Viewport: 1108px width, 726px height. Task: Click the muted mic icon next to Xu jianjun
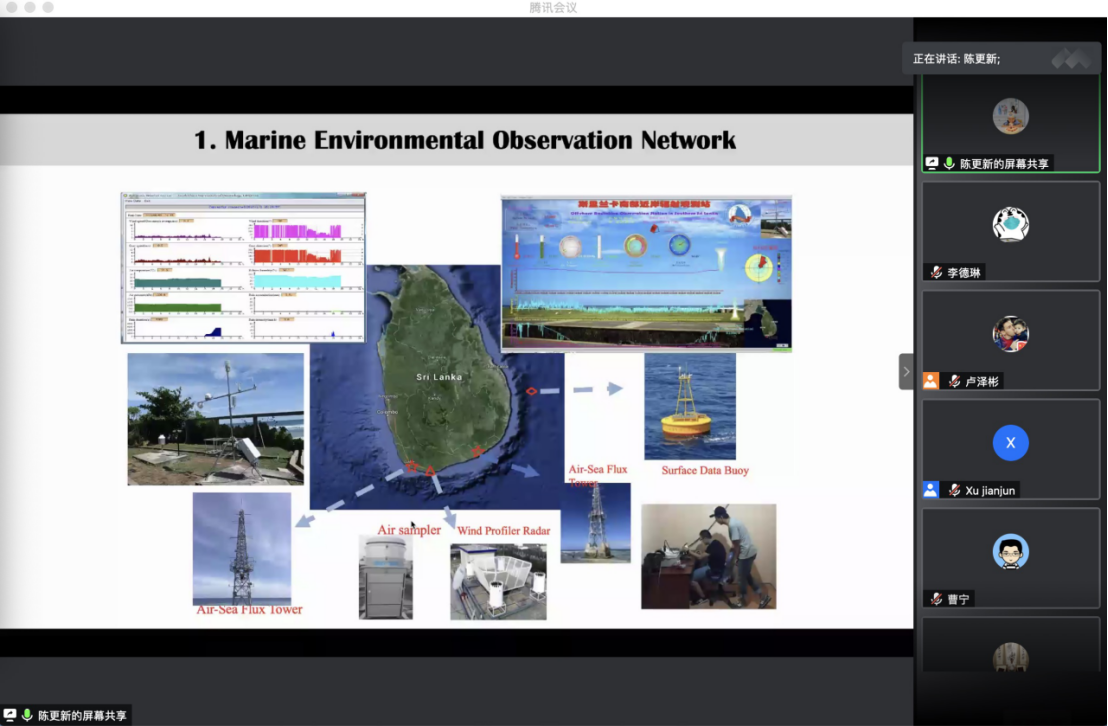pyautogui.click(x=955, y=490)
